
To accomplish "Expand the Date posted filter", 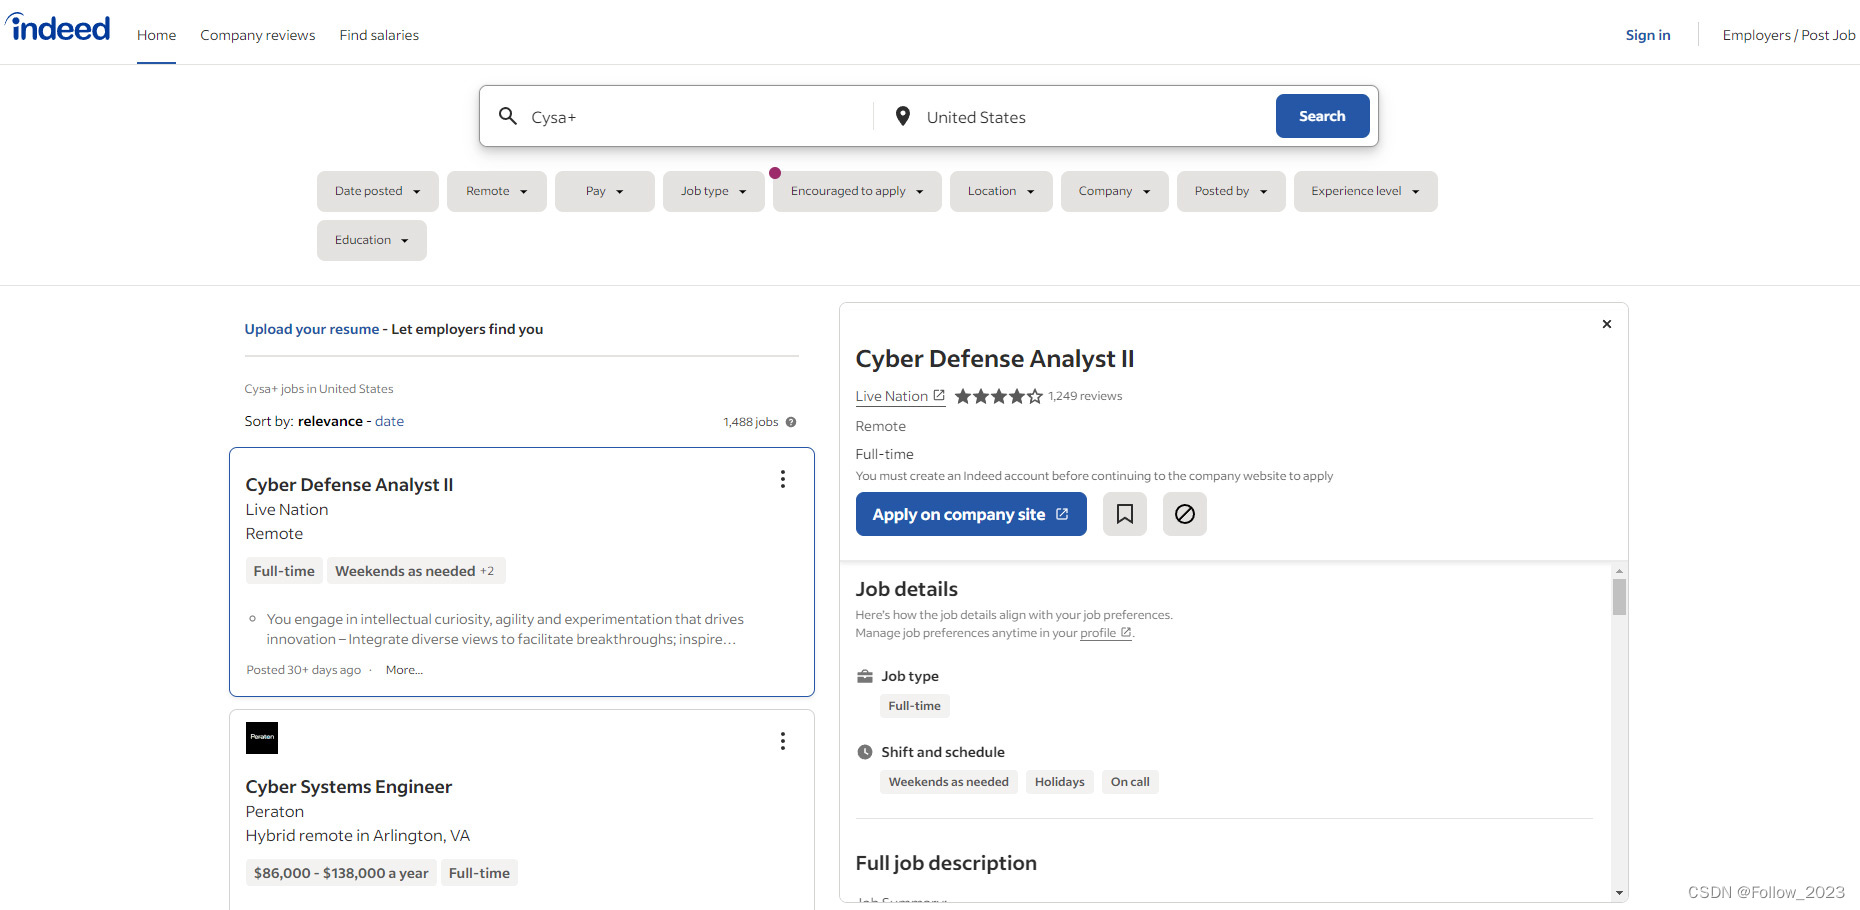I will tap(378, 191).
